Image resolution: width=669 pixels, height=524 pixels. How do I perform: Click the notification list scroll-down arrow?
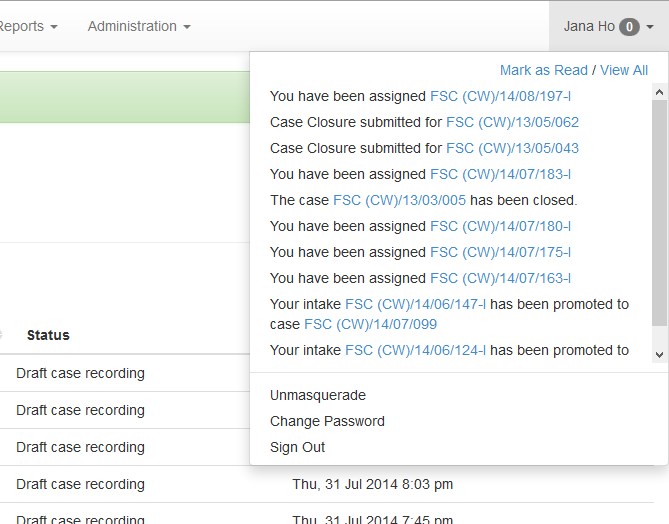coord(659,355)
